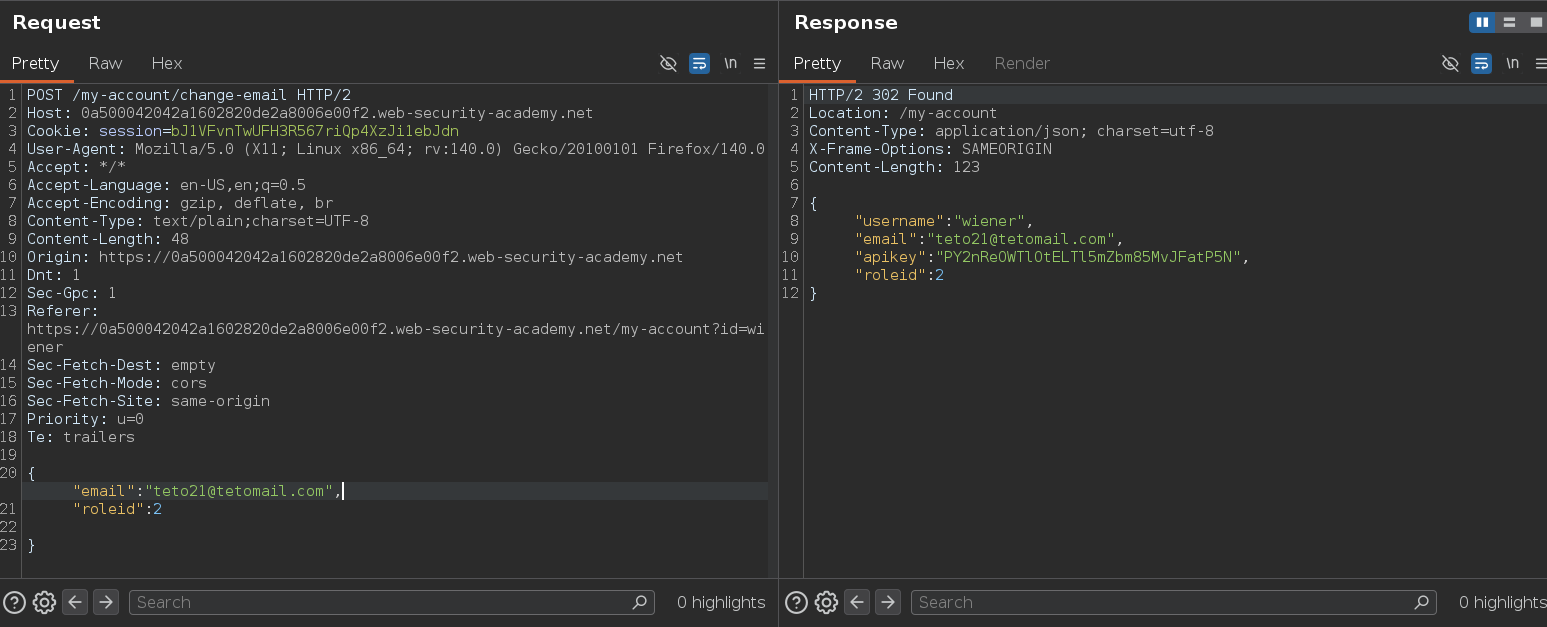
Task: Click "roleid":2 in response body
Action: tap(899, 275)
